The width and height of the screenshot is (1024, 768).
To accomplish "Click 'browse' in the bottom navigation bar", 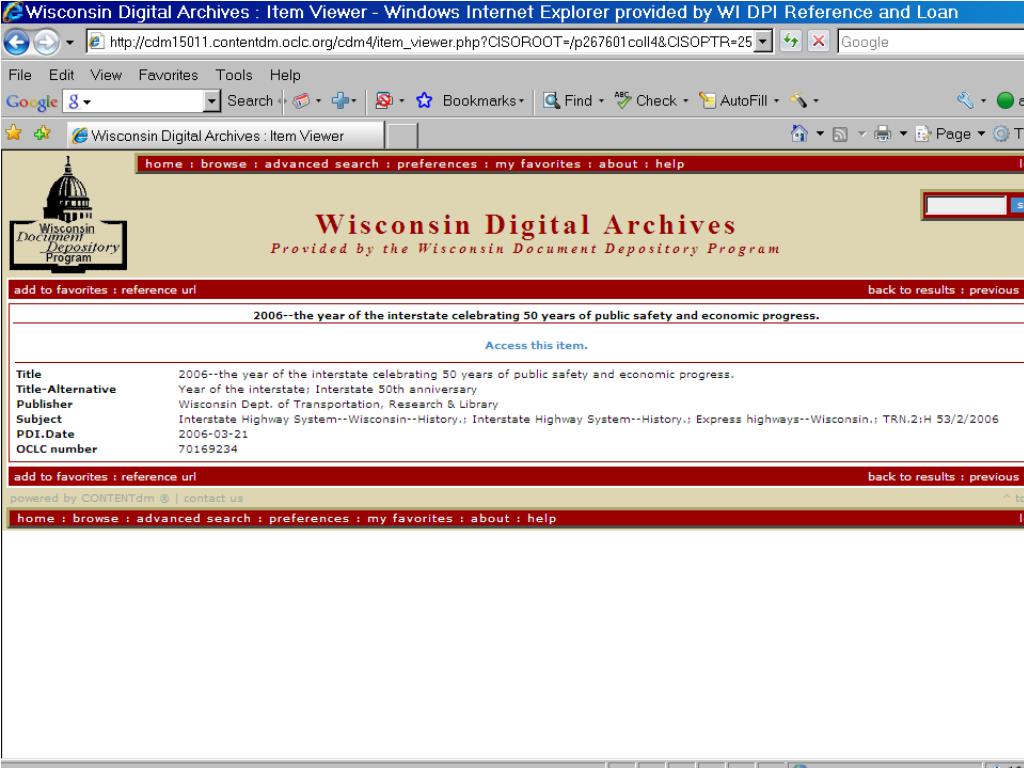I will pyautogui.click(x=95, y=519).
